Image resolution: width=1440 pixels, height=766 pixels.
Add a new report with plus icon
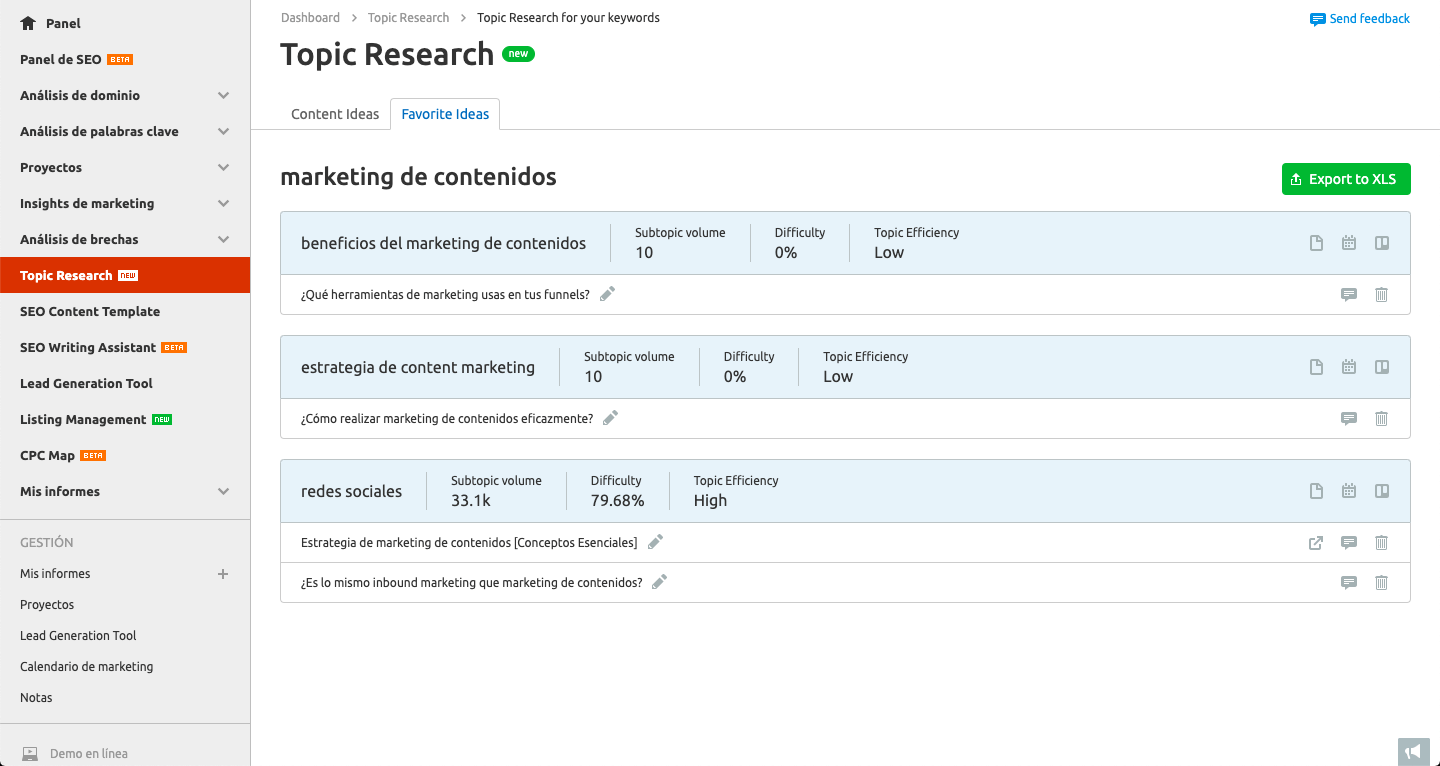pos(223,574)
